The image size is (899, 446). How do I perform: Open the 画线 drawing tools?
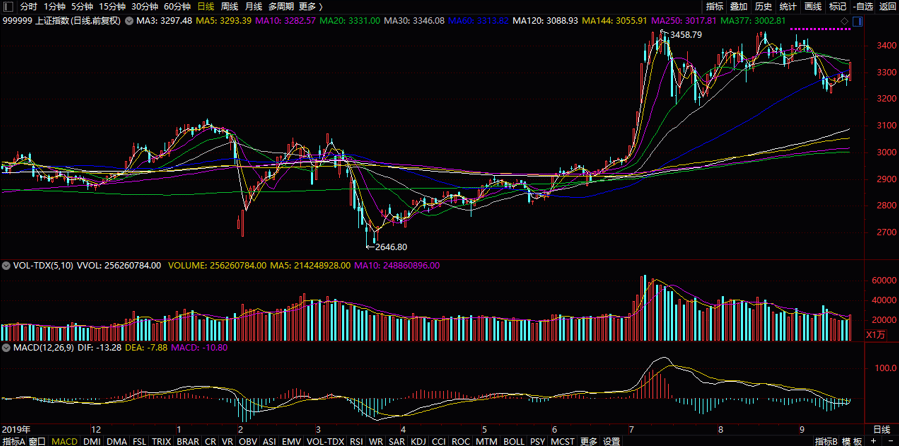[x=812, y=6]
